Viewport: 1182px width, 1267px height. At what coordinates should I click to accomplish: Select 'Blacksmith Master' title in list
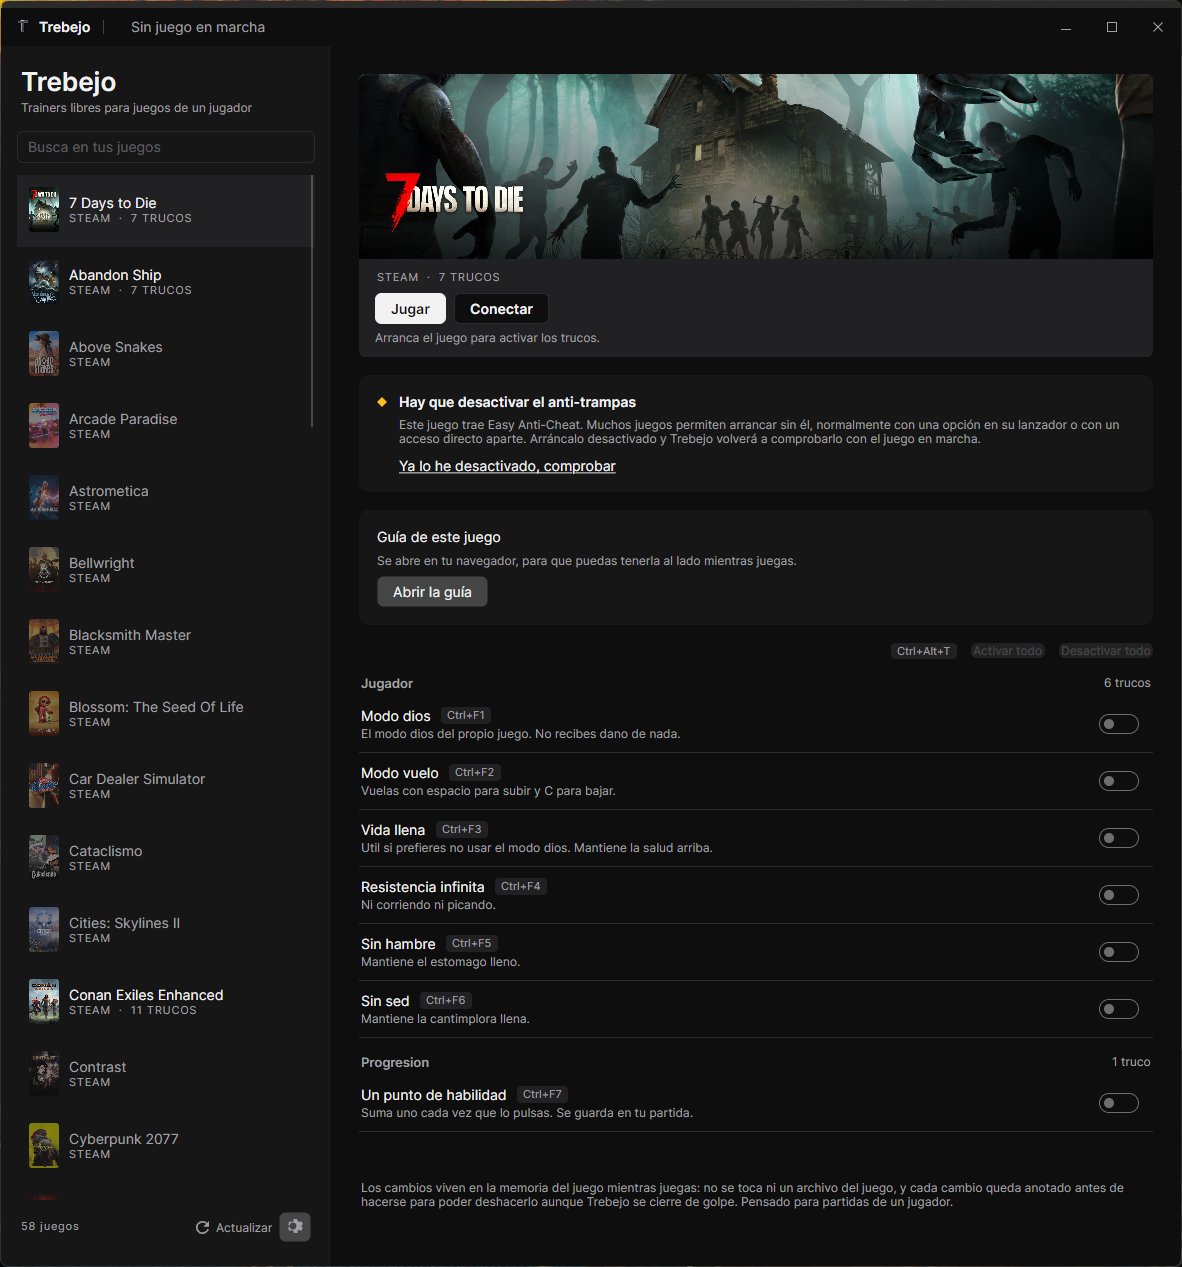point(130,635)
